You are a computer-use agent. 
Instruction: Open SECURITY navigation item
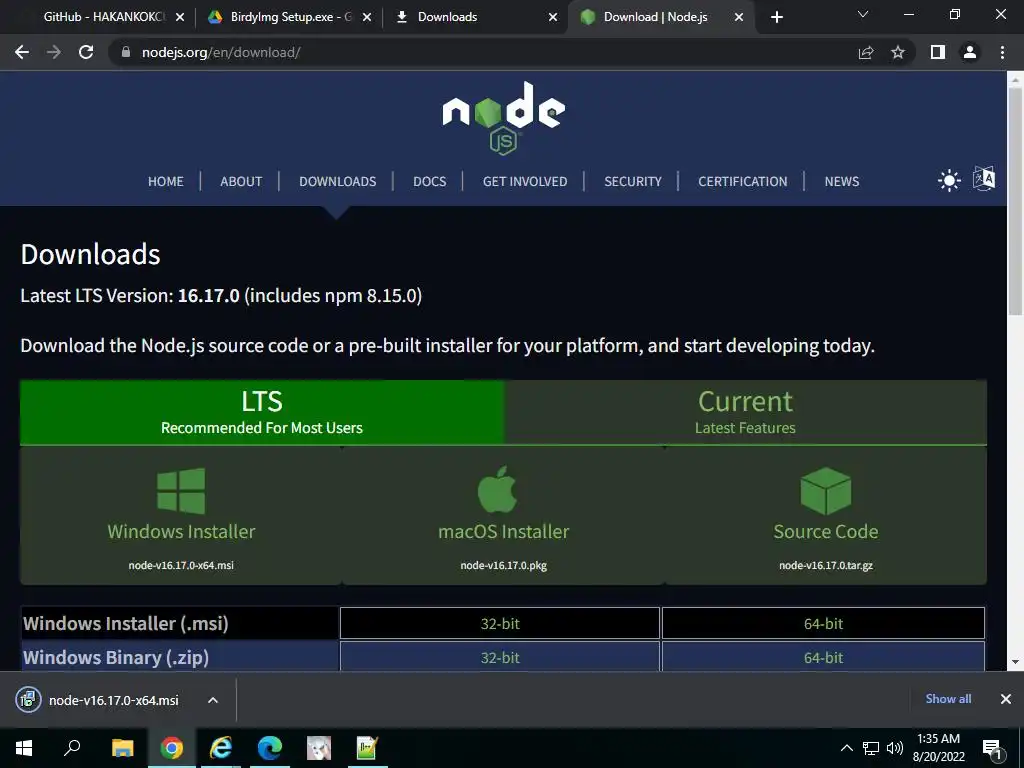[x=633, y=182]
